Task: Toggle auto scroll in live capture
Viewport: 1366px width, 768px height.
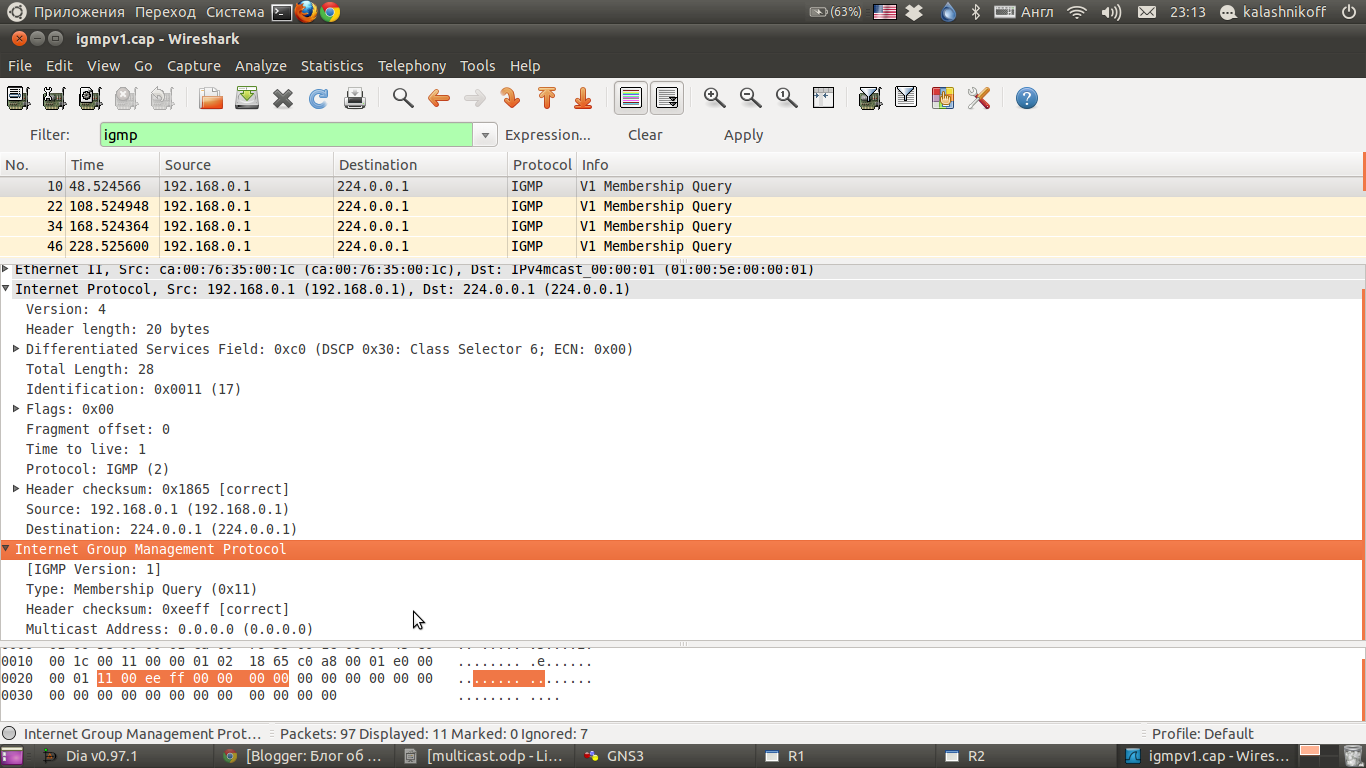Action: click(667, 98)
